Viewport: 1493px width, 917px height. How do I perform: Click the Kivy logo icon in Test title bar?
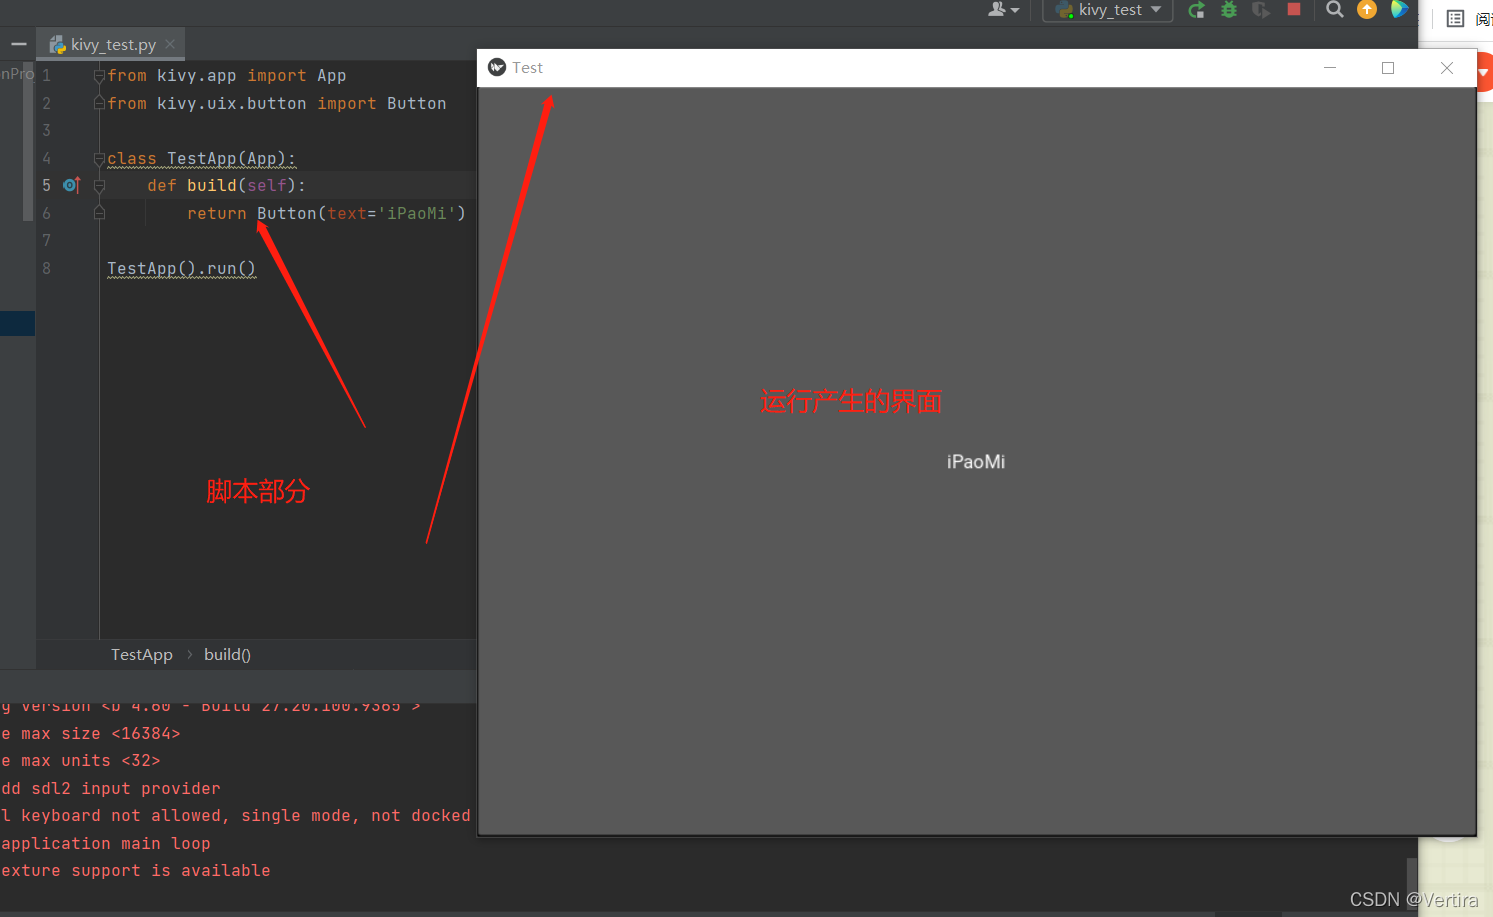[x=497, y=67]
